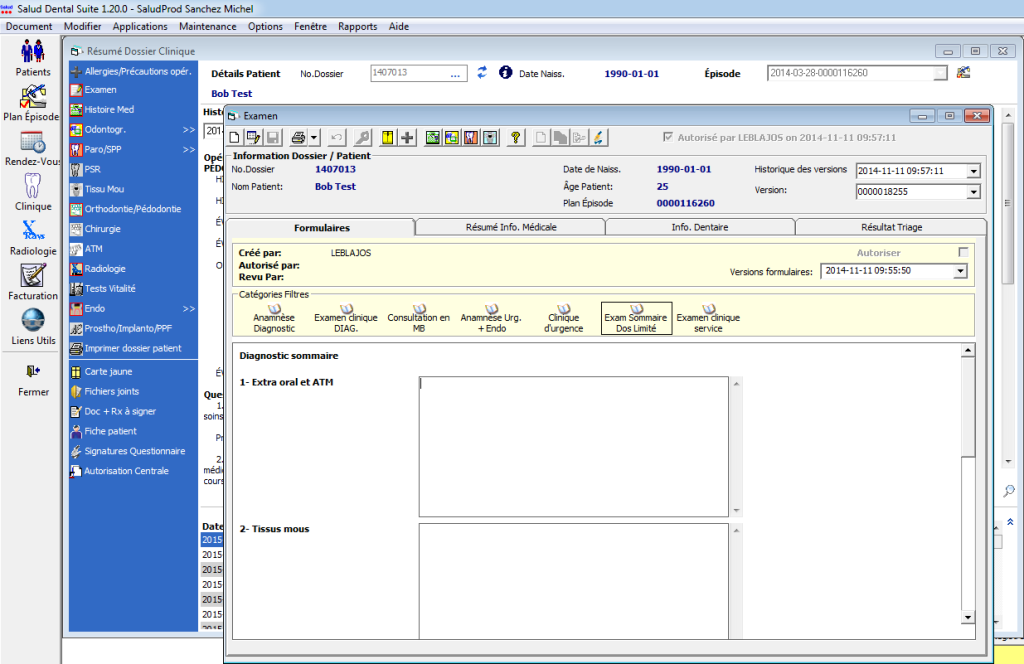The height and width of the screenshot is (664, 1024).
Task: Click the icon right of the Épisode field
Action: (963, 72)
